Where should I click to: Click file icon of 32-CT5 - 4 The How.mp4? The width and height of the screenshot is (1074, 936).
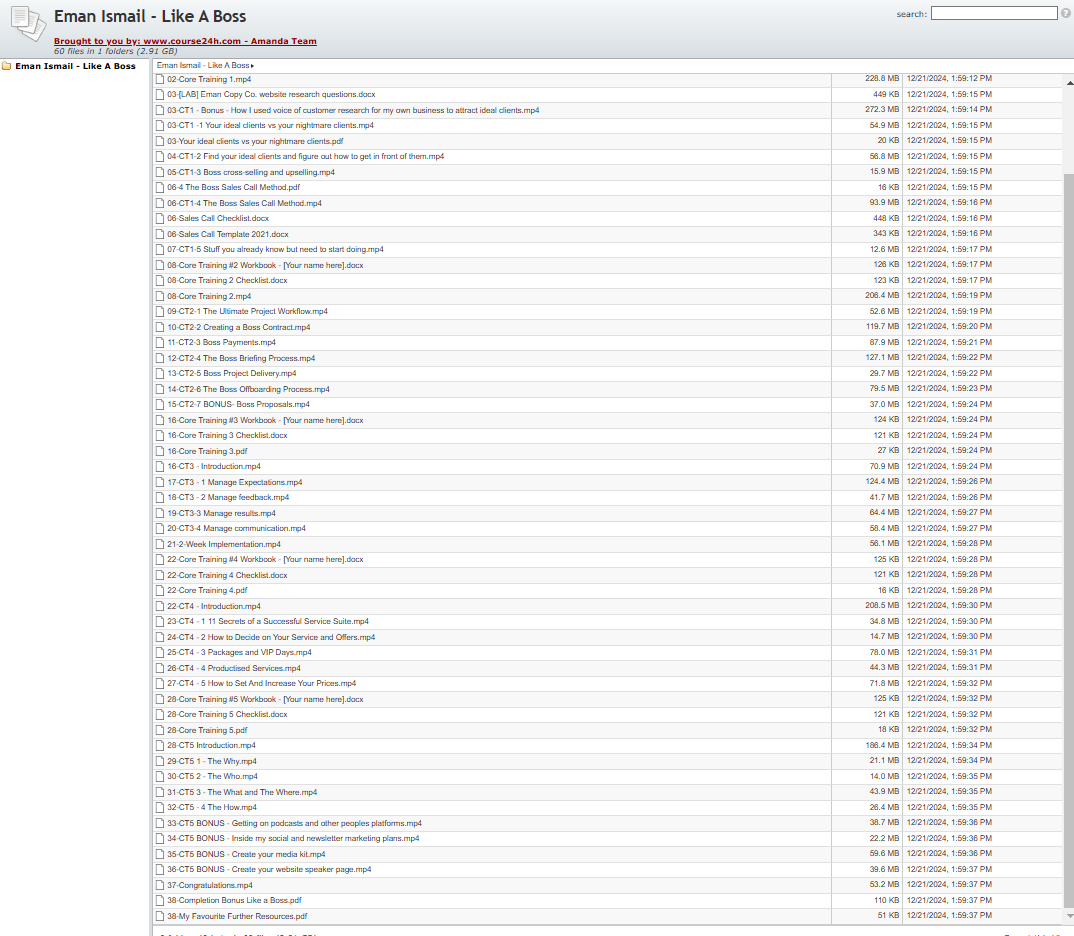160,807
